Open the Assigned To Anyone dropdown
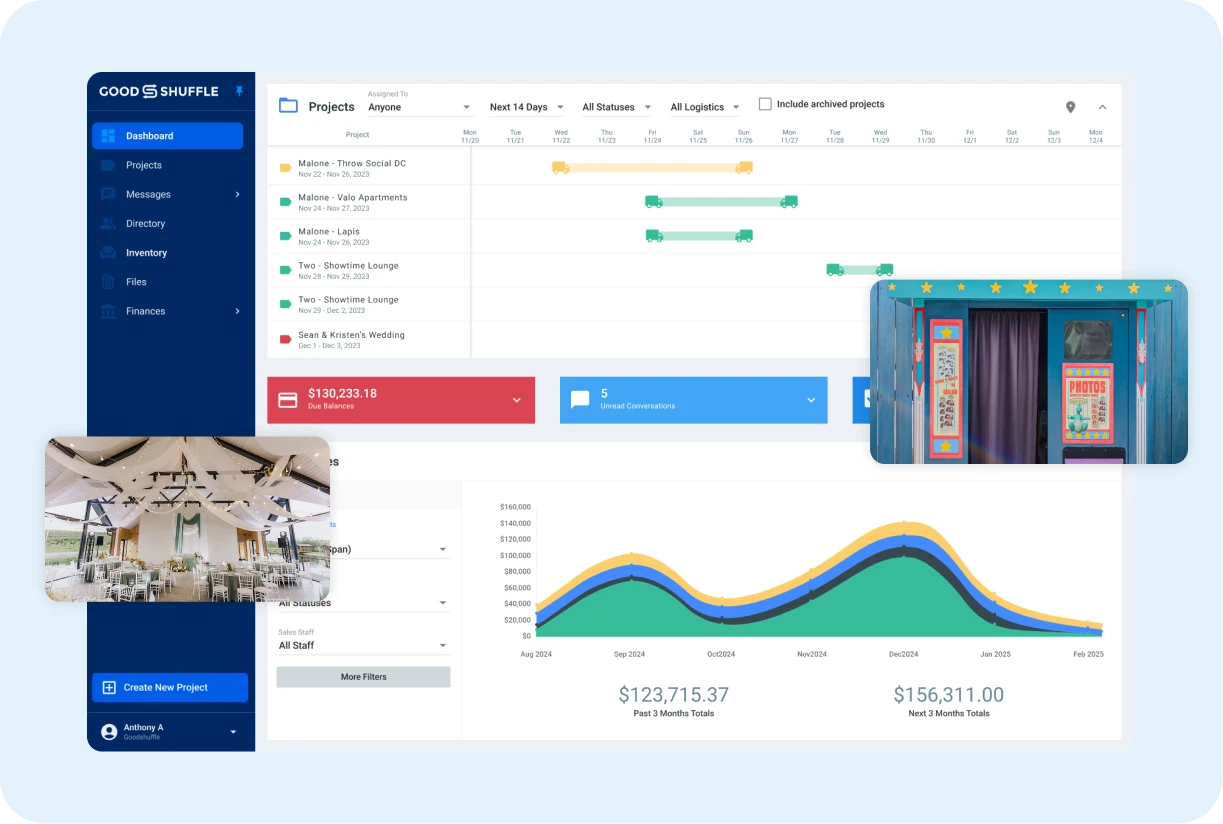This screenshot has height=824, width=1223. [419, 107]
